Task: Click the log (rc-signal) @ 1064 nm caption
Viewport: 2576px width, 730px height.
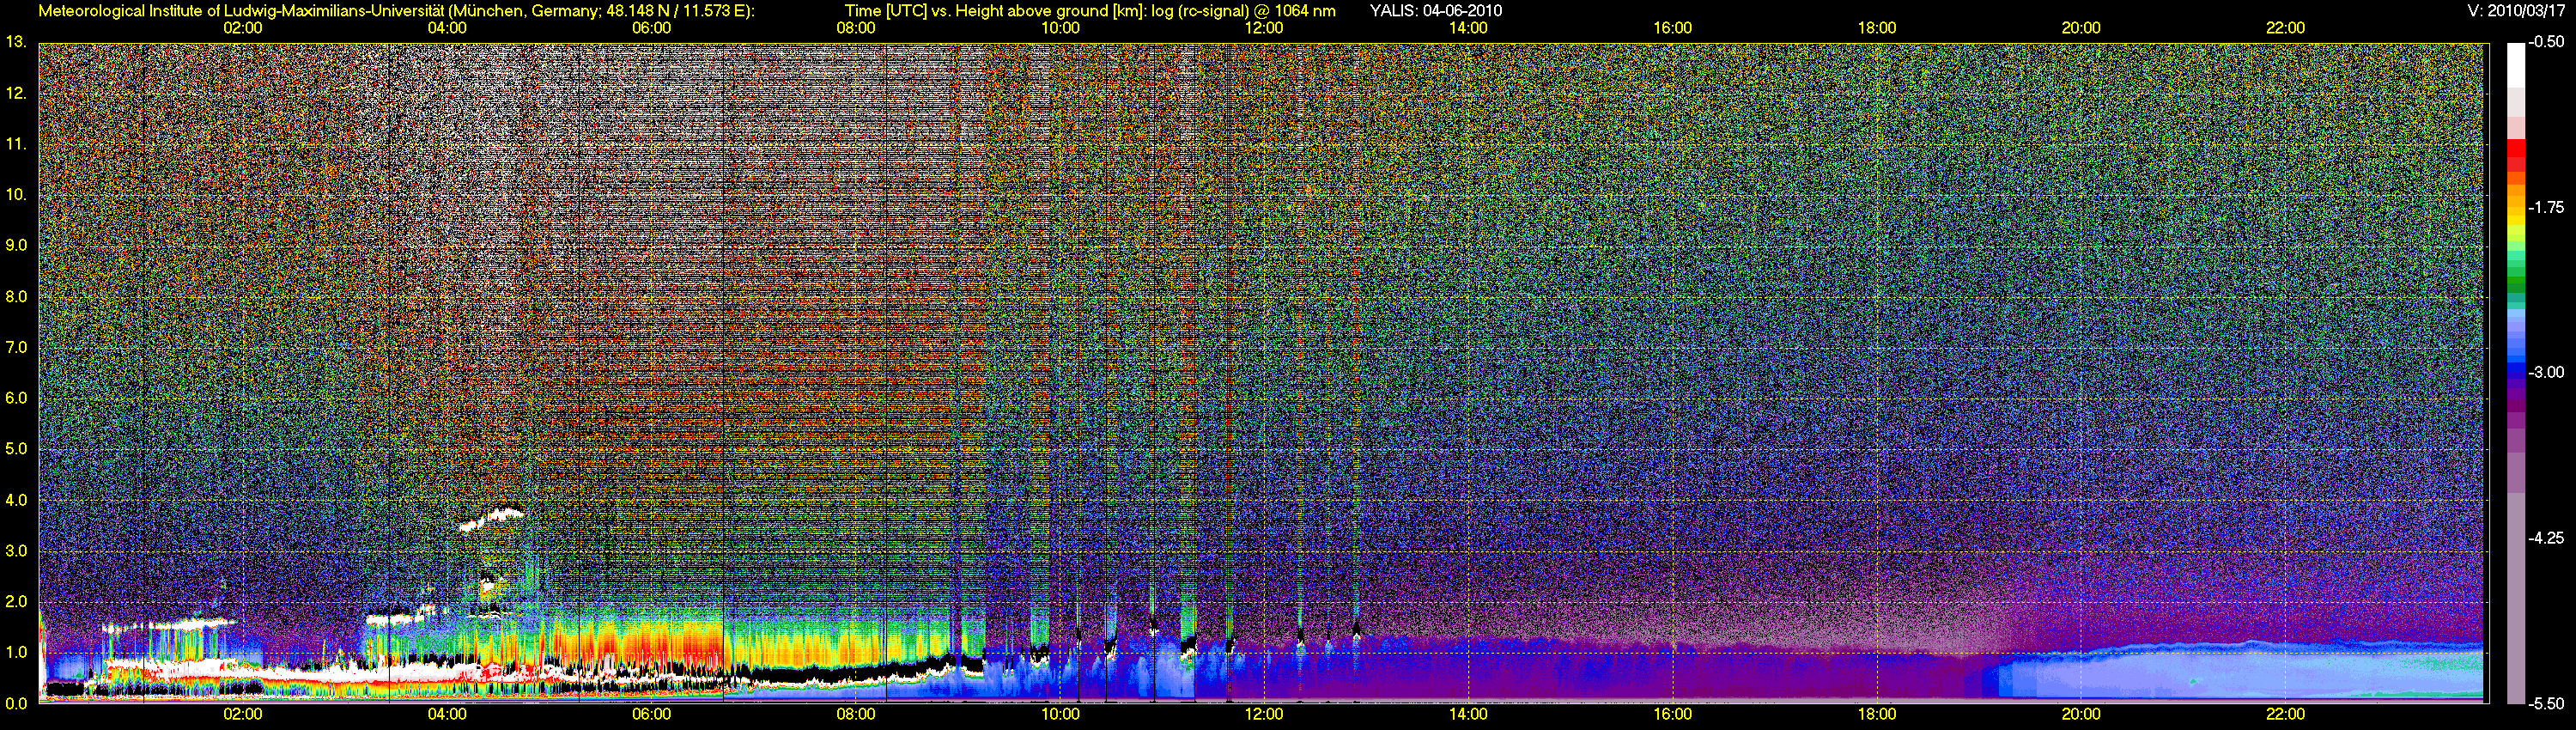Action: tap(1243, 11)
